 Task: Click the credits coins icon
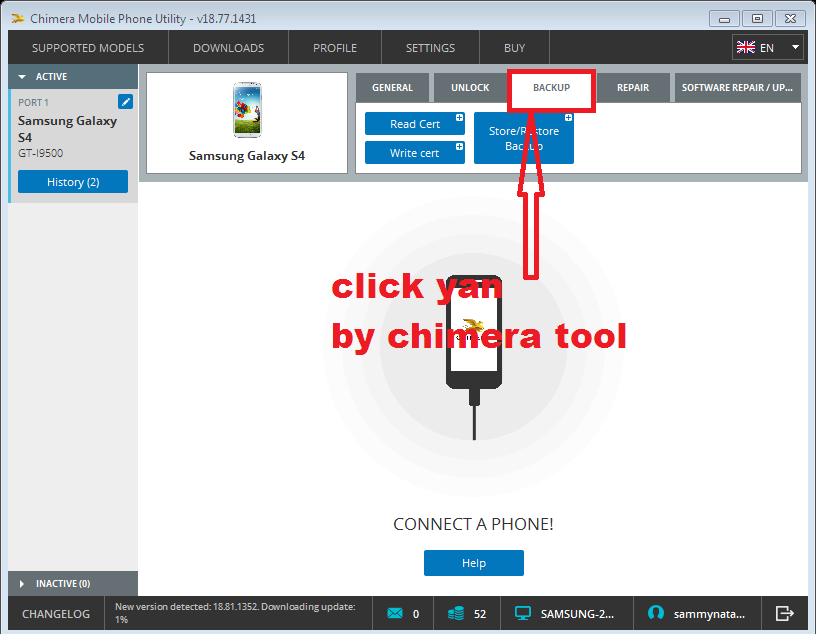coord(456,613)
